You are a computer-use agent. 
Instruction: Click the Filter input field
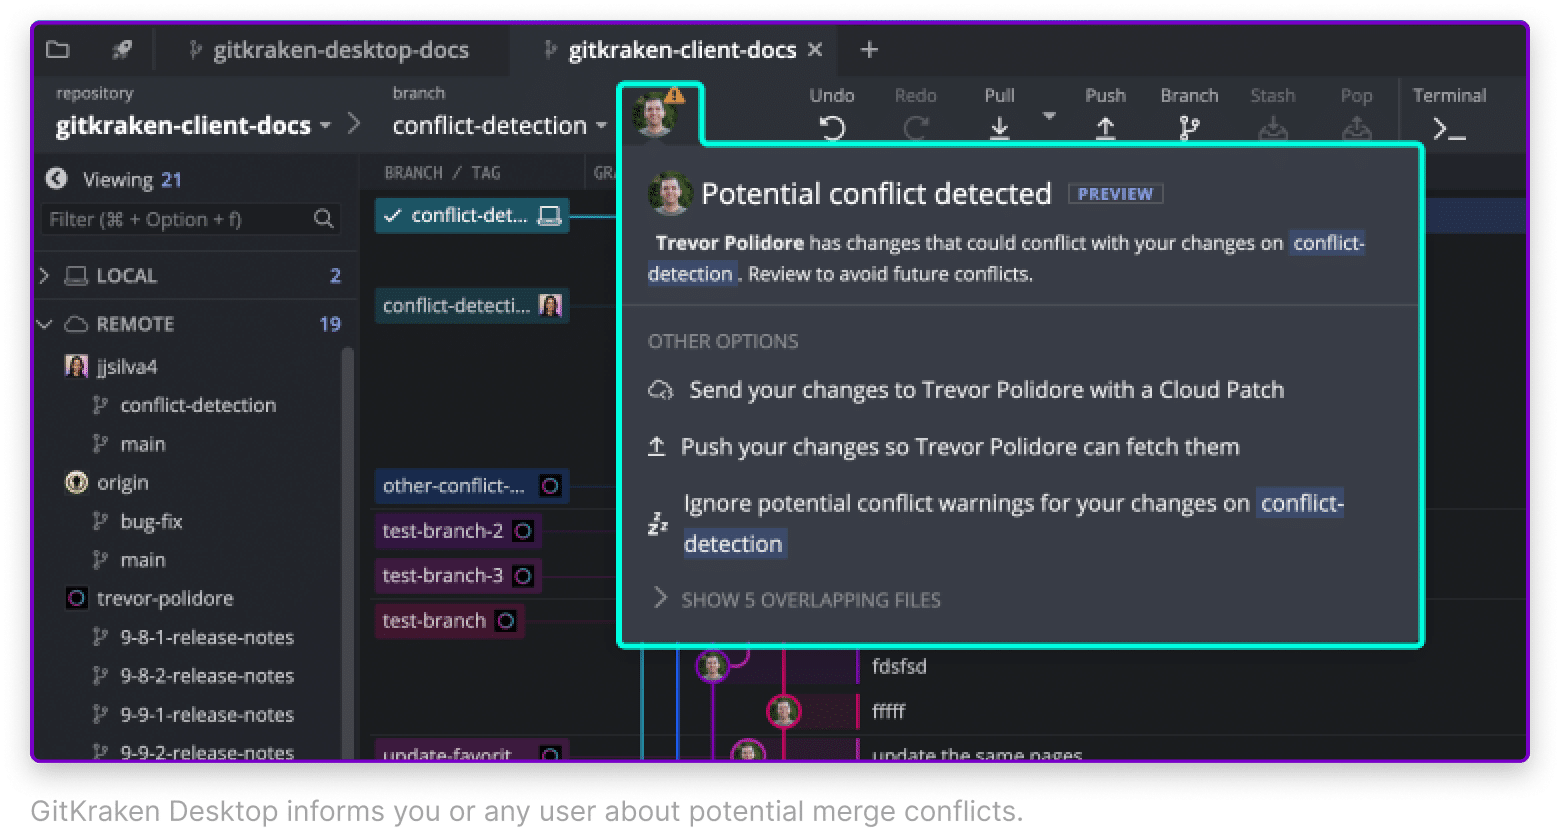point(178,219)
